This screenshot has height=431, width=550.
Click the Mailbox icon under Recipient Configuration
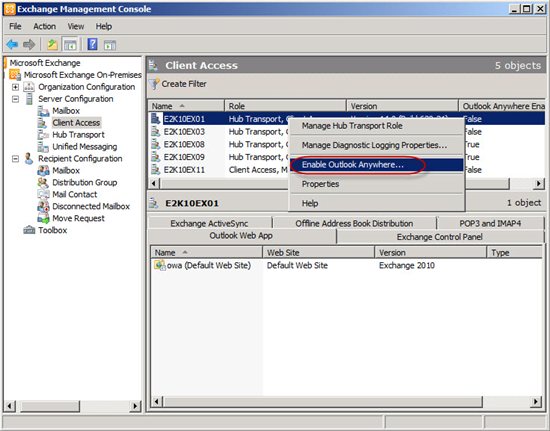click(43, 170)
